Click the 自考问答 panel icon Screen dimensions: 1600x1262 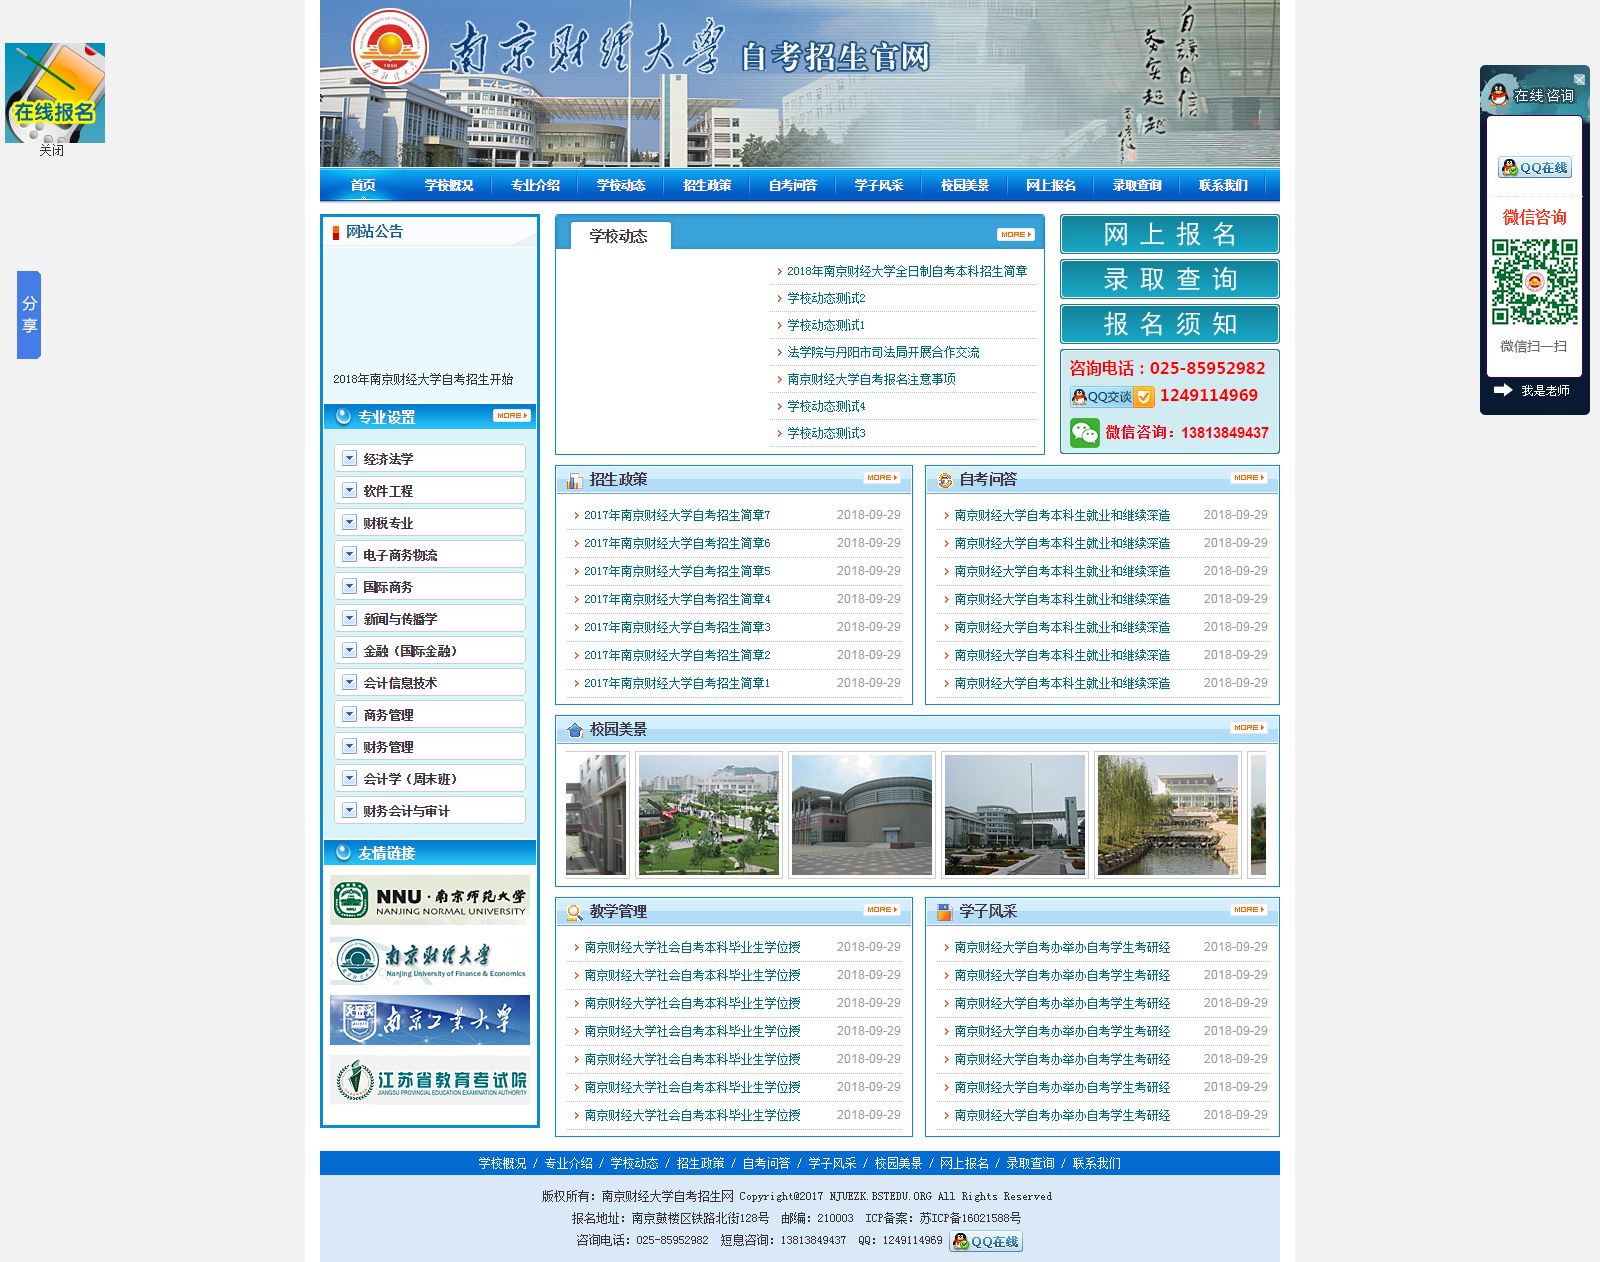pos(944,480)
